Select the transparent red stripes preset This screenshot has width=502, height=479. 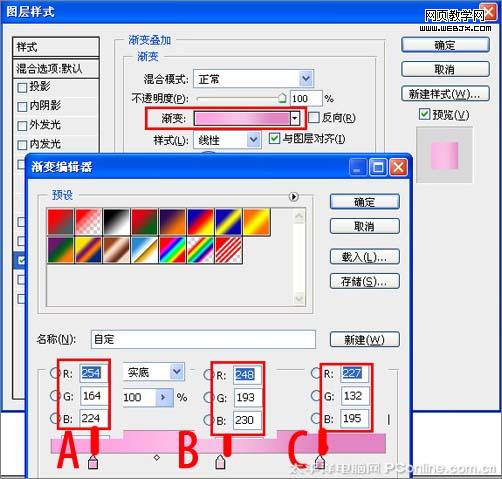pyautogui.click(x=229, y=250)
